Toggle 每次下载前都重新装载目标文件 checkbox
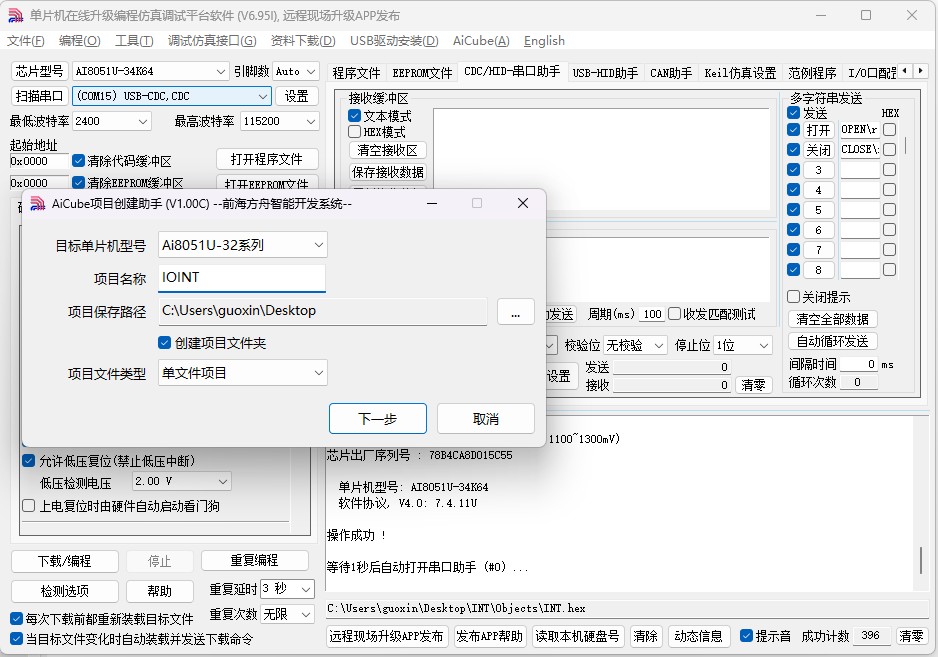The height and width of the screenshot is (657, 938). coord(17,618)
